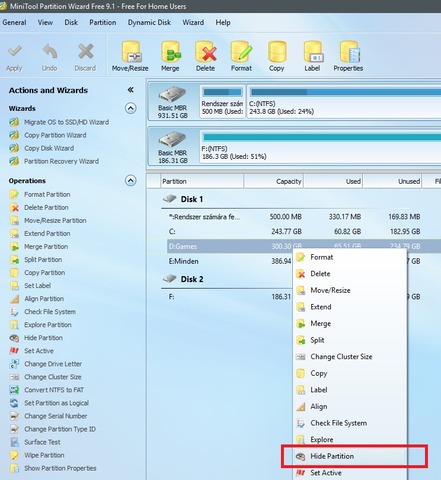Open the Partition menu

click(x=103, y=22)
